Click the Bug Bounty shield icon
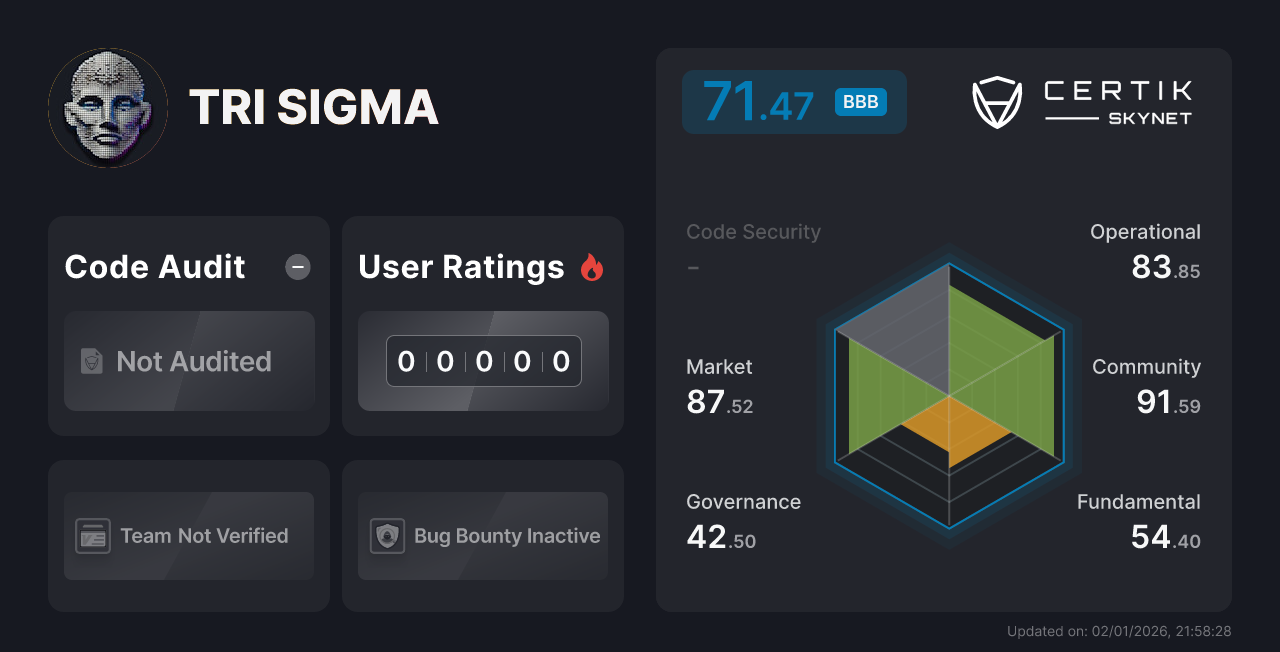The height and width of the screenshot is (652, 1280). [387, 536]
